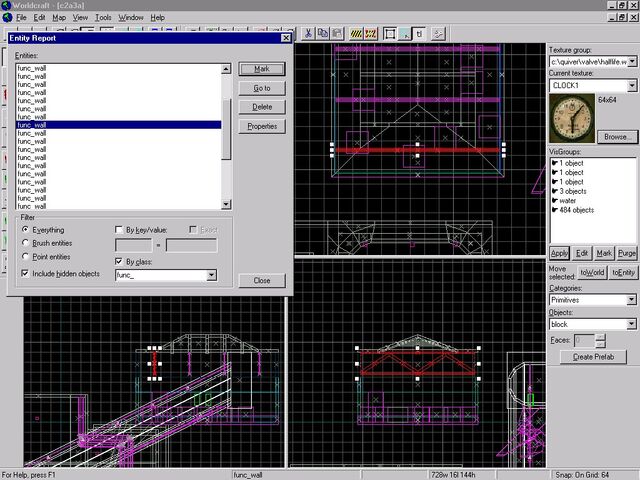Viewport: 640px width, 480px height.
Task: Click entity list scroll-up arrow
Action: (x=226, y=69)
